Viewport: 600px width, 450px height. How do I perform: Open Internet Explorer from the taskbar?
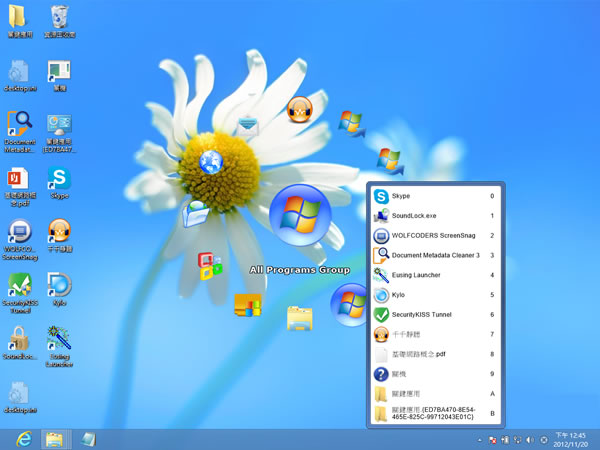[21, 438]
